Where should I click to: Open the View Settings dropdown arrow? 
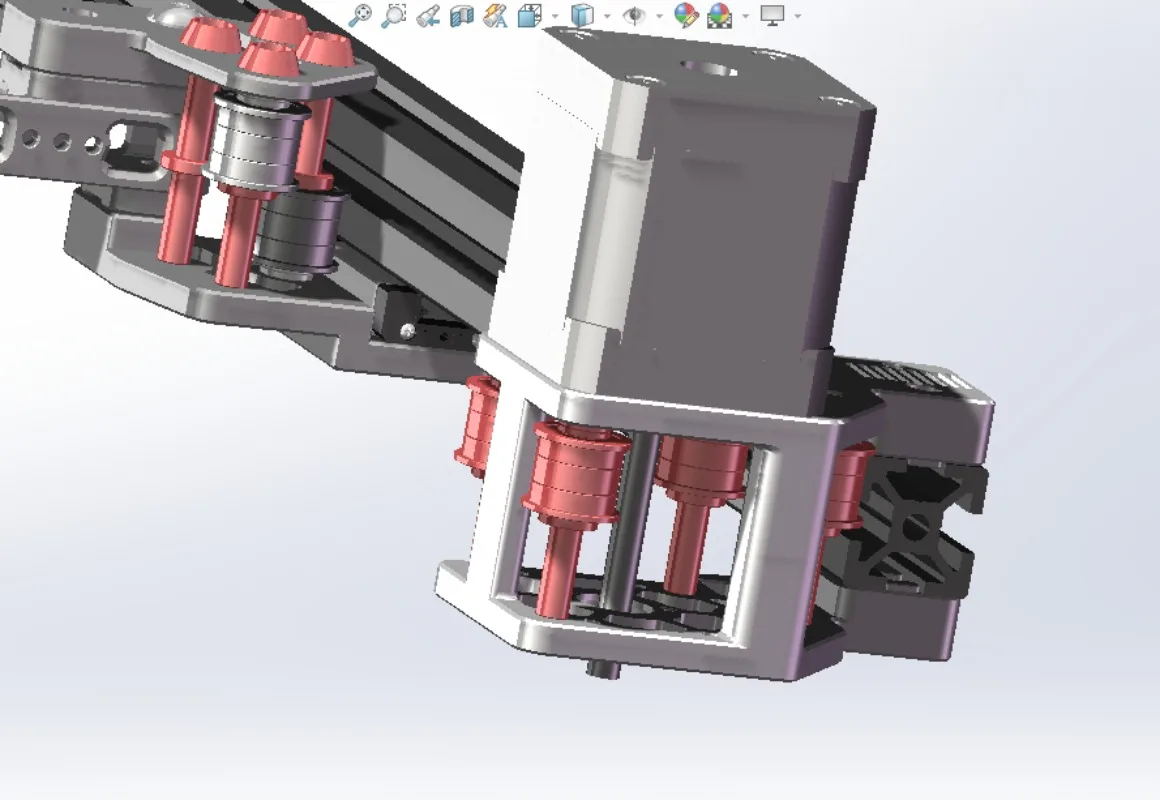pos(795,17)
